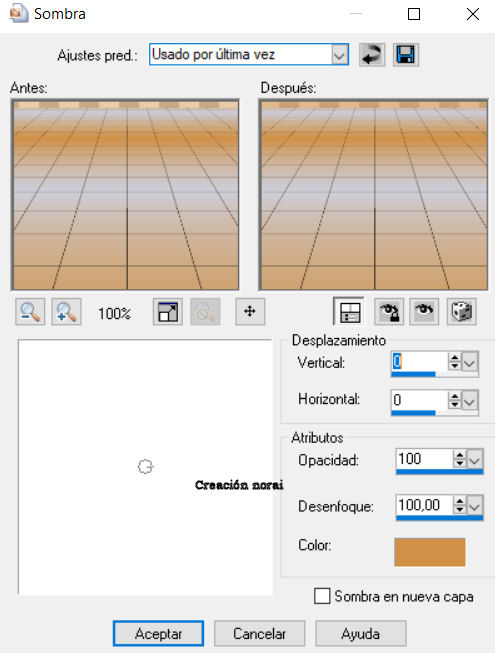The height and width of the screenshot is (653, 495).
Task: Open the Ayuda help button
Action: [x=361, y=633]
